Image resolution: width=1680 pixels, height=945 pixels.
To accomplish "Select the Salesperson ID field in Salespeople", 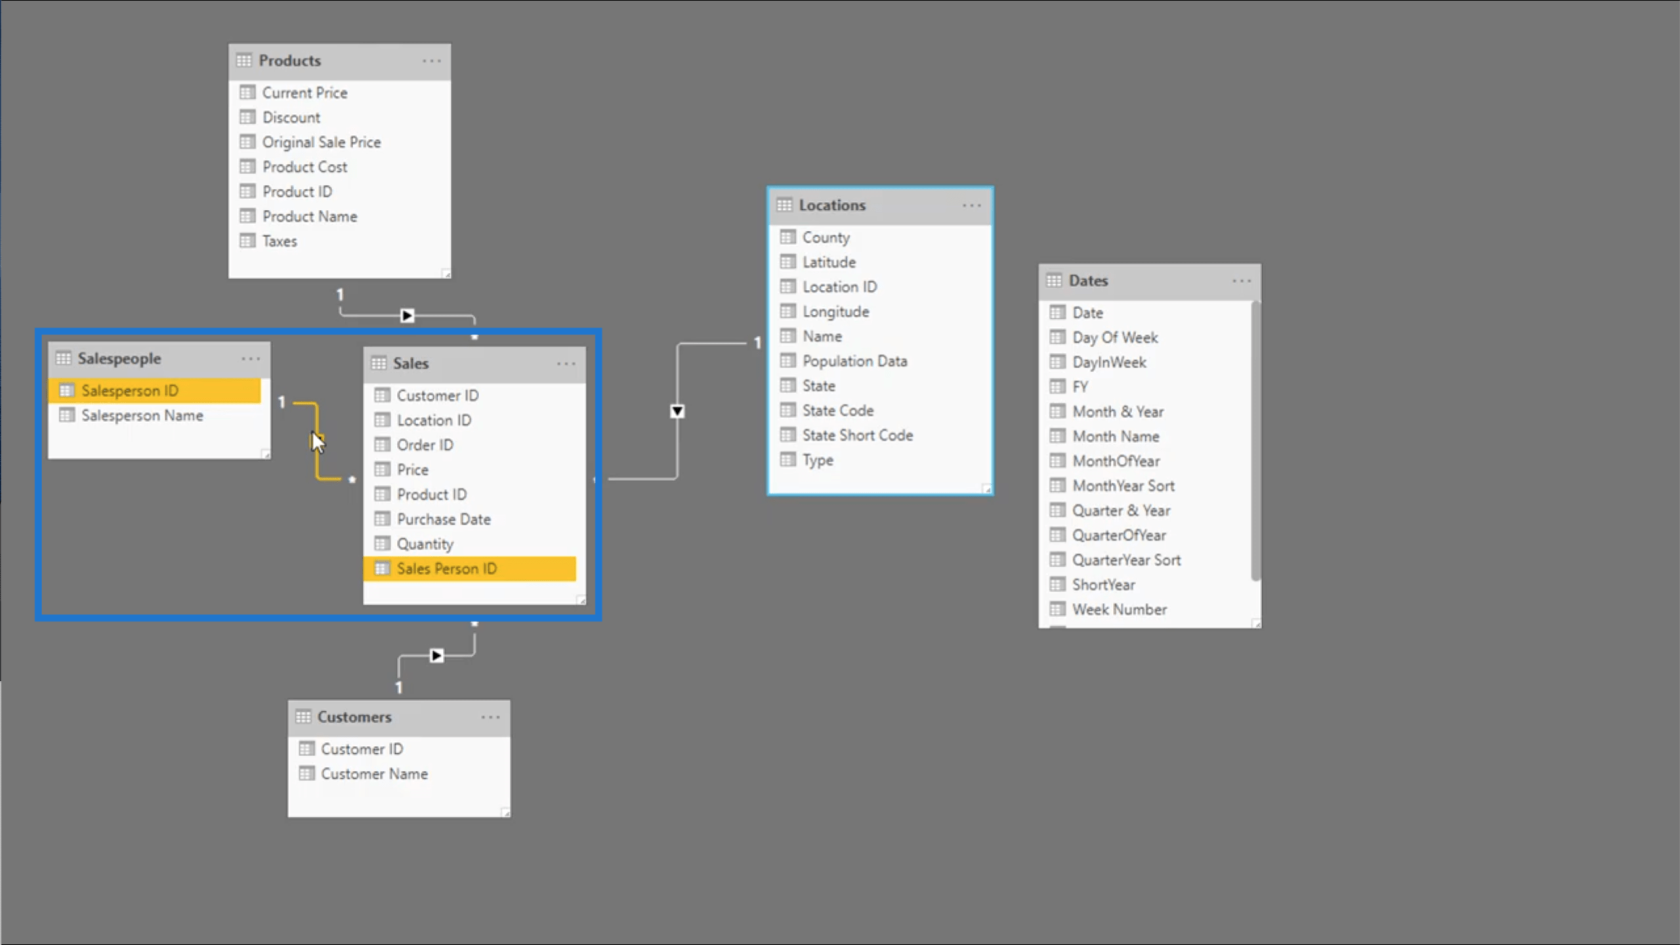I will tap(155, 391).
